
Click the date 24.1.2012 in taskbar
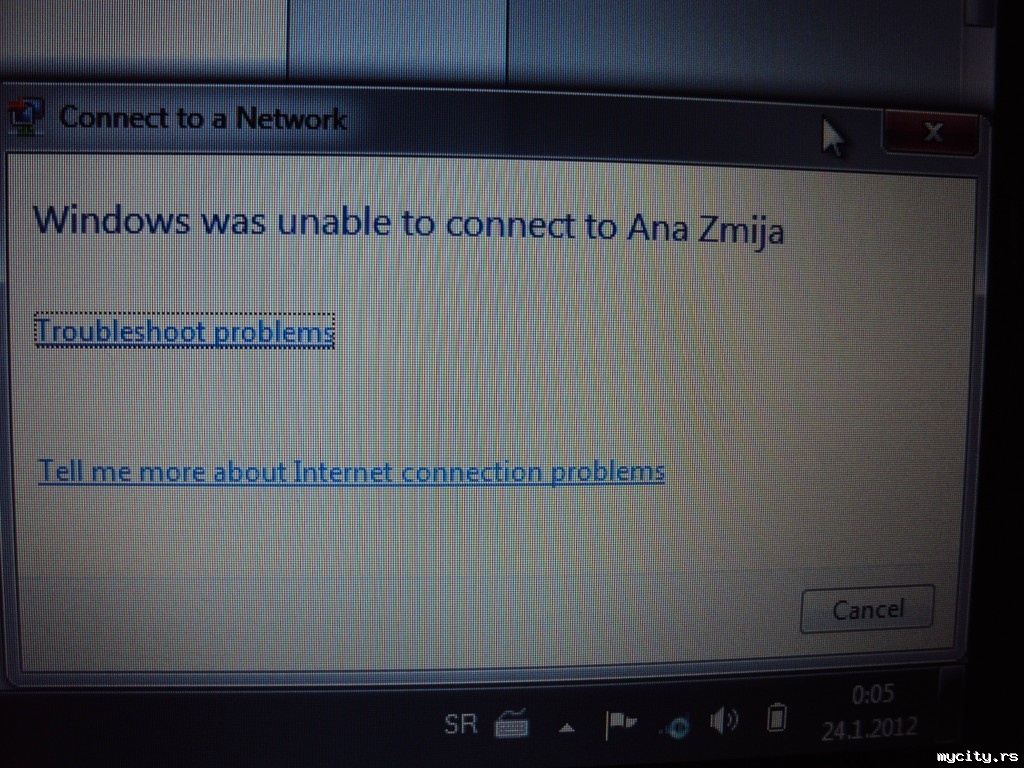[x=869, y=728]
